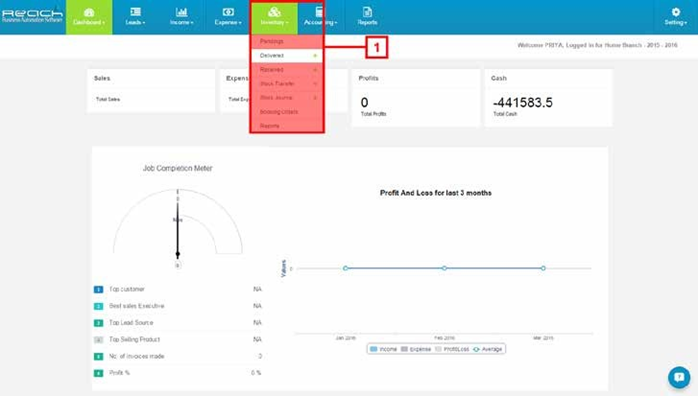Viewport: 698px width, 396px height.
Task: Open the Accounting dropdown menu
Action: (x=320, y=17)
